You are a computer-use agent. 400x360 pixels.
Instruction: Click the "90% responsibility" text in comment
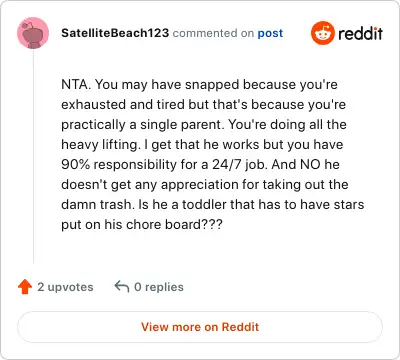point(119,164)
